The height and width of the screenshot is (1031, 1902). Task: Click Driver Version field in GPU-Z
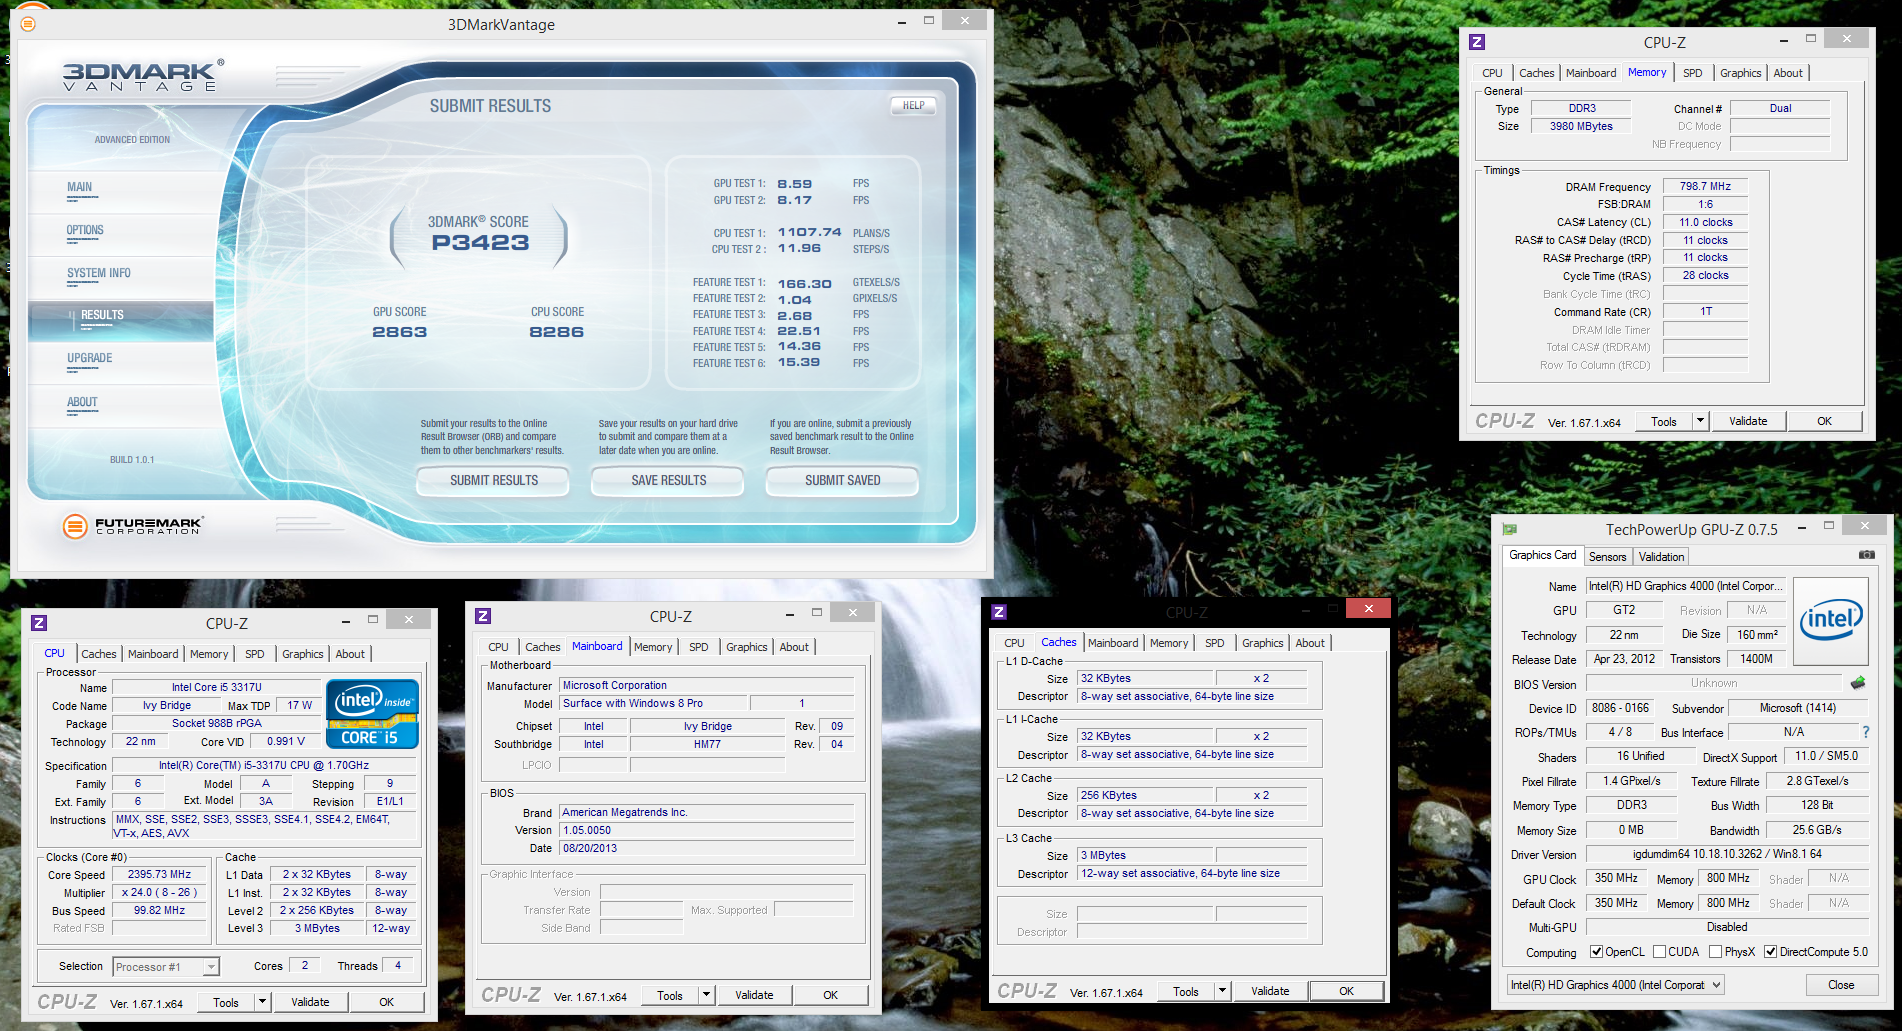1727,854
